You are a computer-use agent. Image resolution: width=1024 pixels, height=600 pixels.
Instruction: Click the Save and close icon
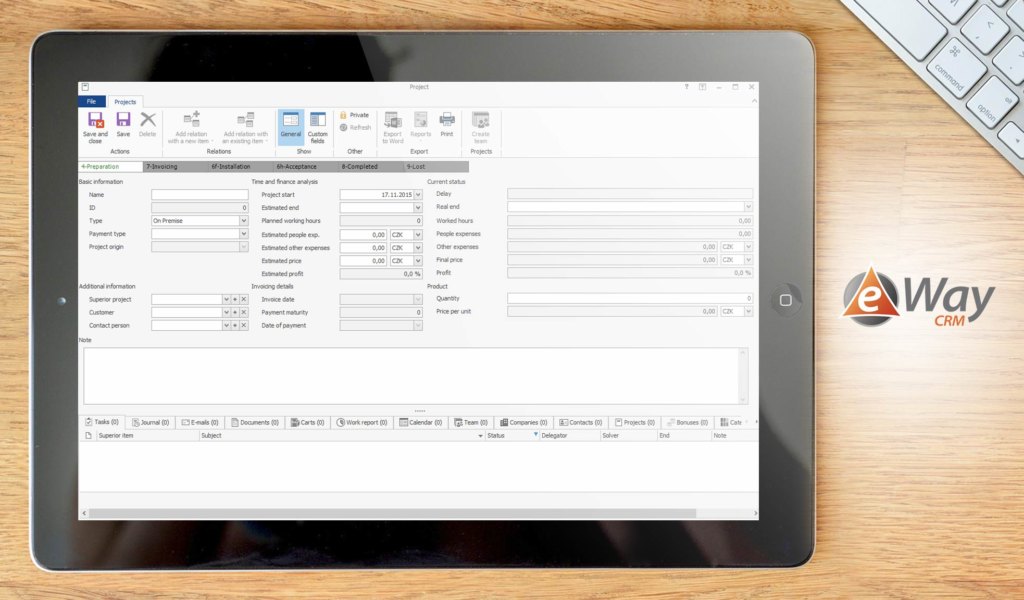(x=95, y=124)
